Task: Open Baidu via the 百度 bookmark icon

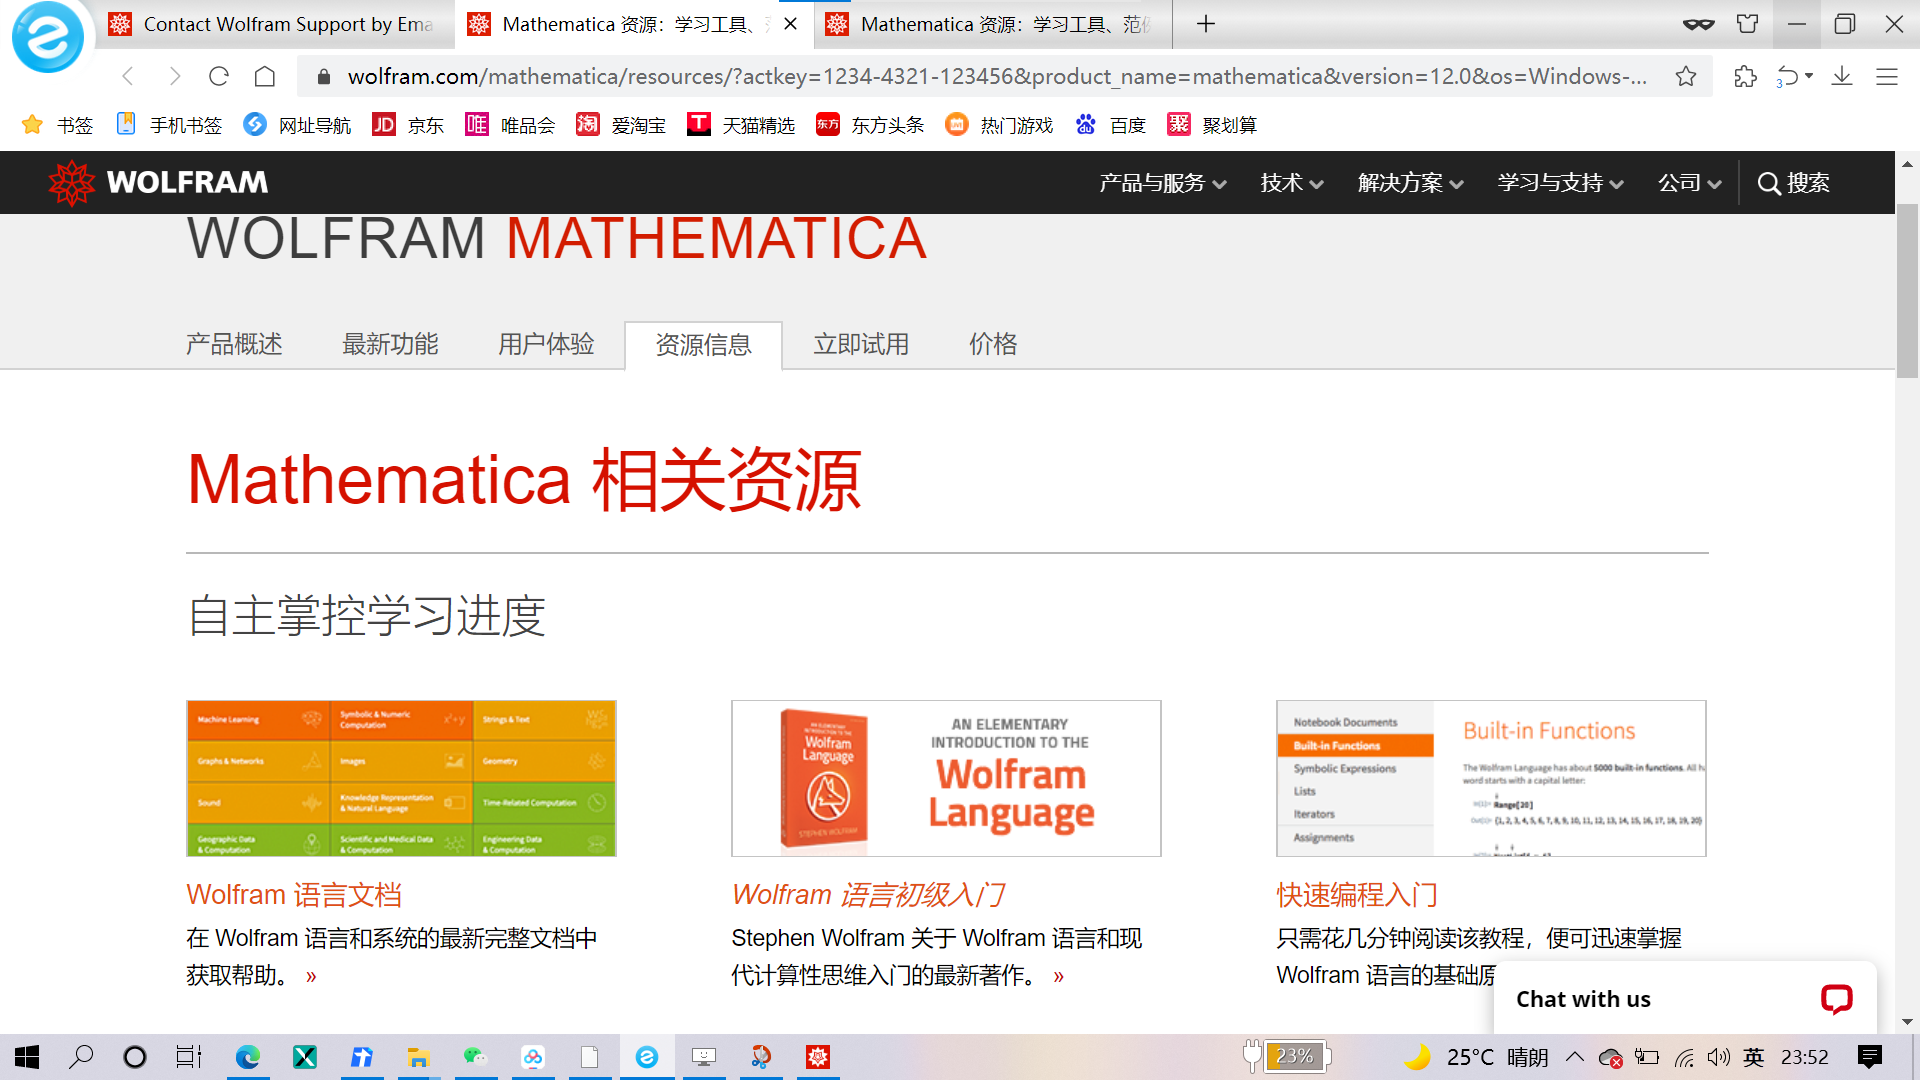Action: click(1085, 124)
